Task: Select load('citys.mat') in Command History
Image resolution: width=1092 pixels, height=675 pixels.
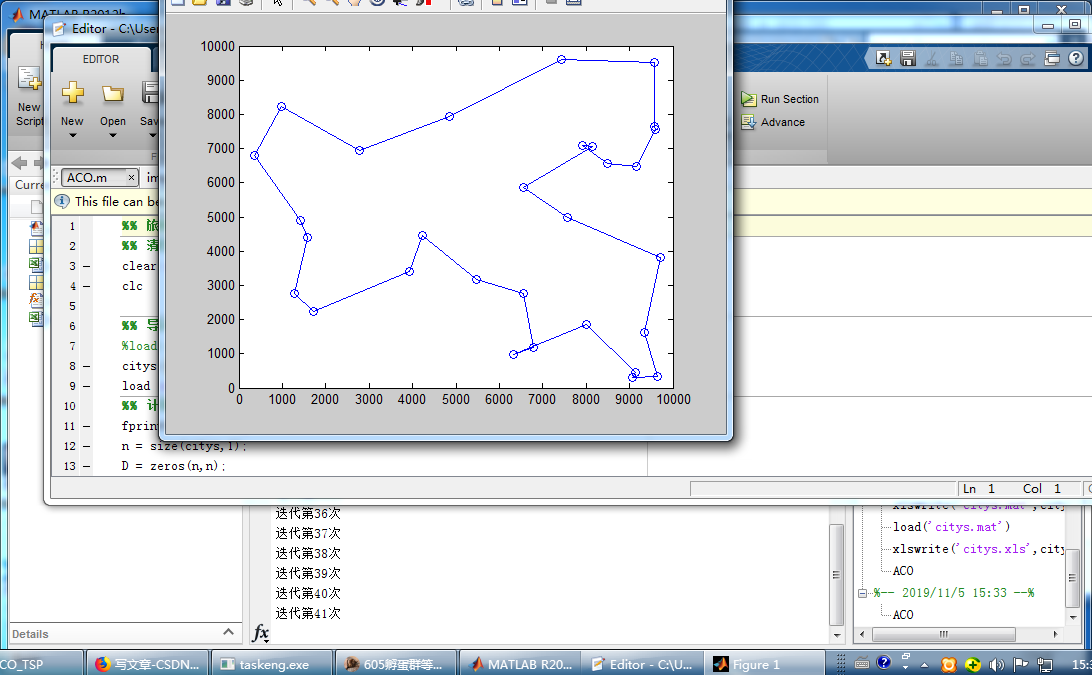Action: [x=951, y=527]
